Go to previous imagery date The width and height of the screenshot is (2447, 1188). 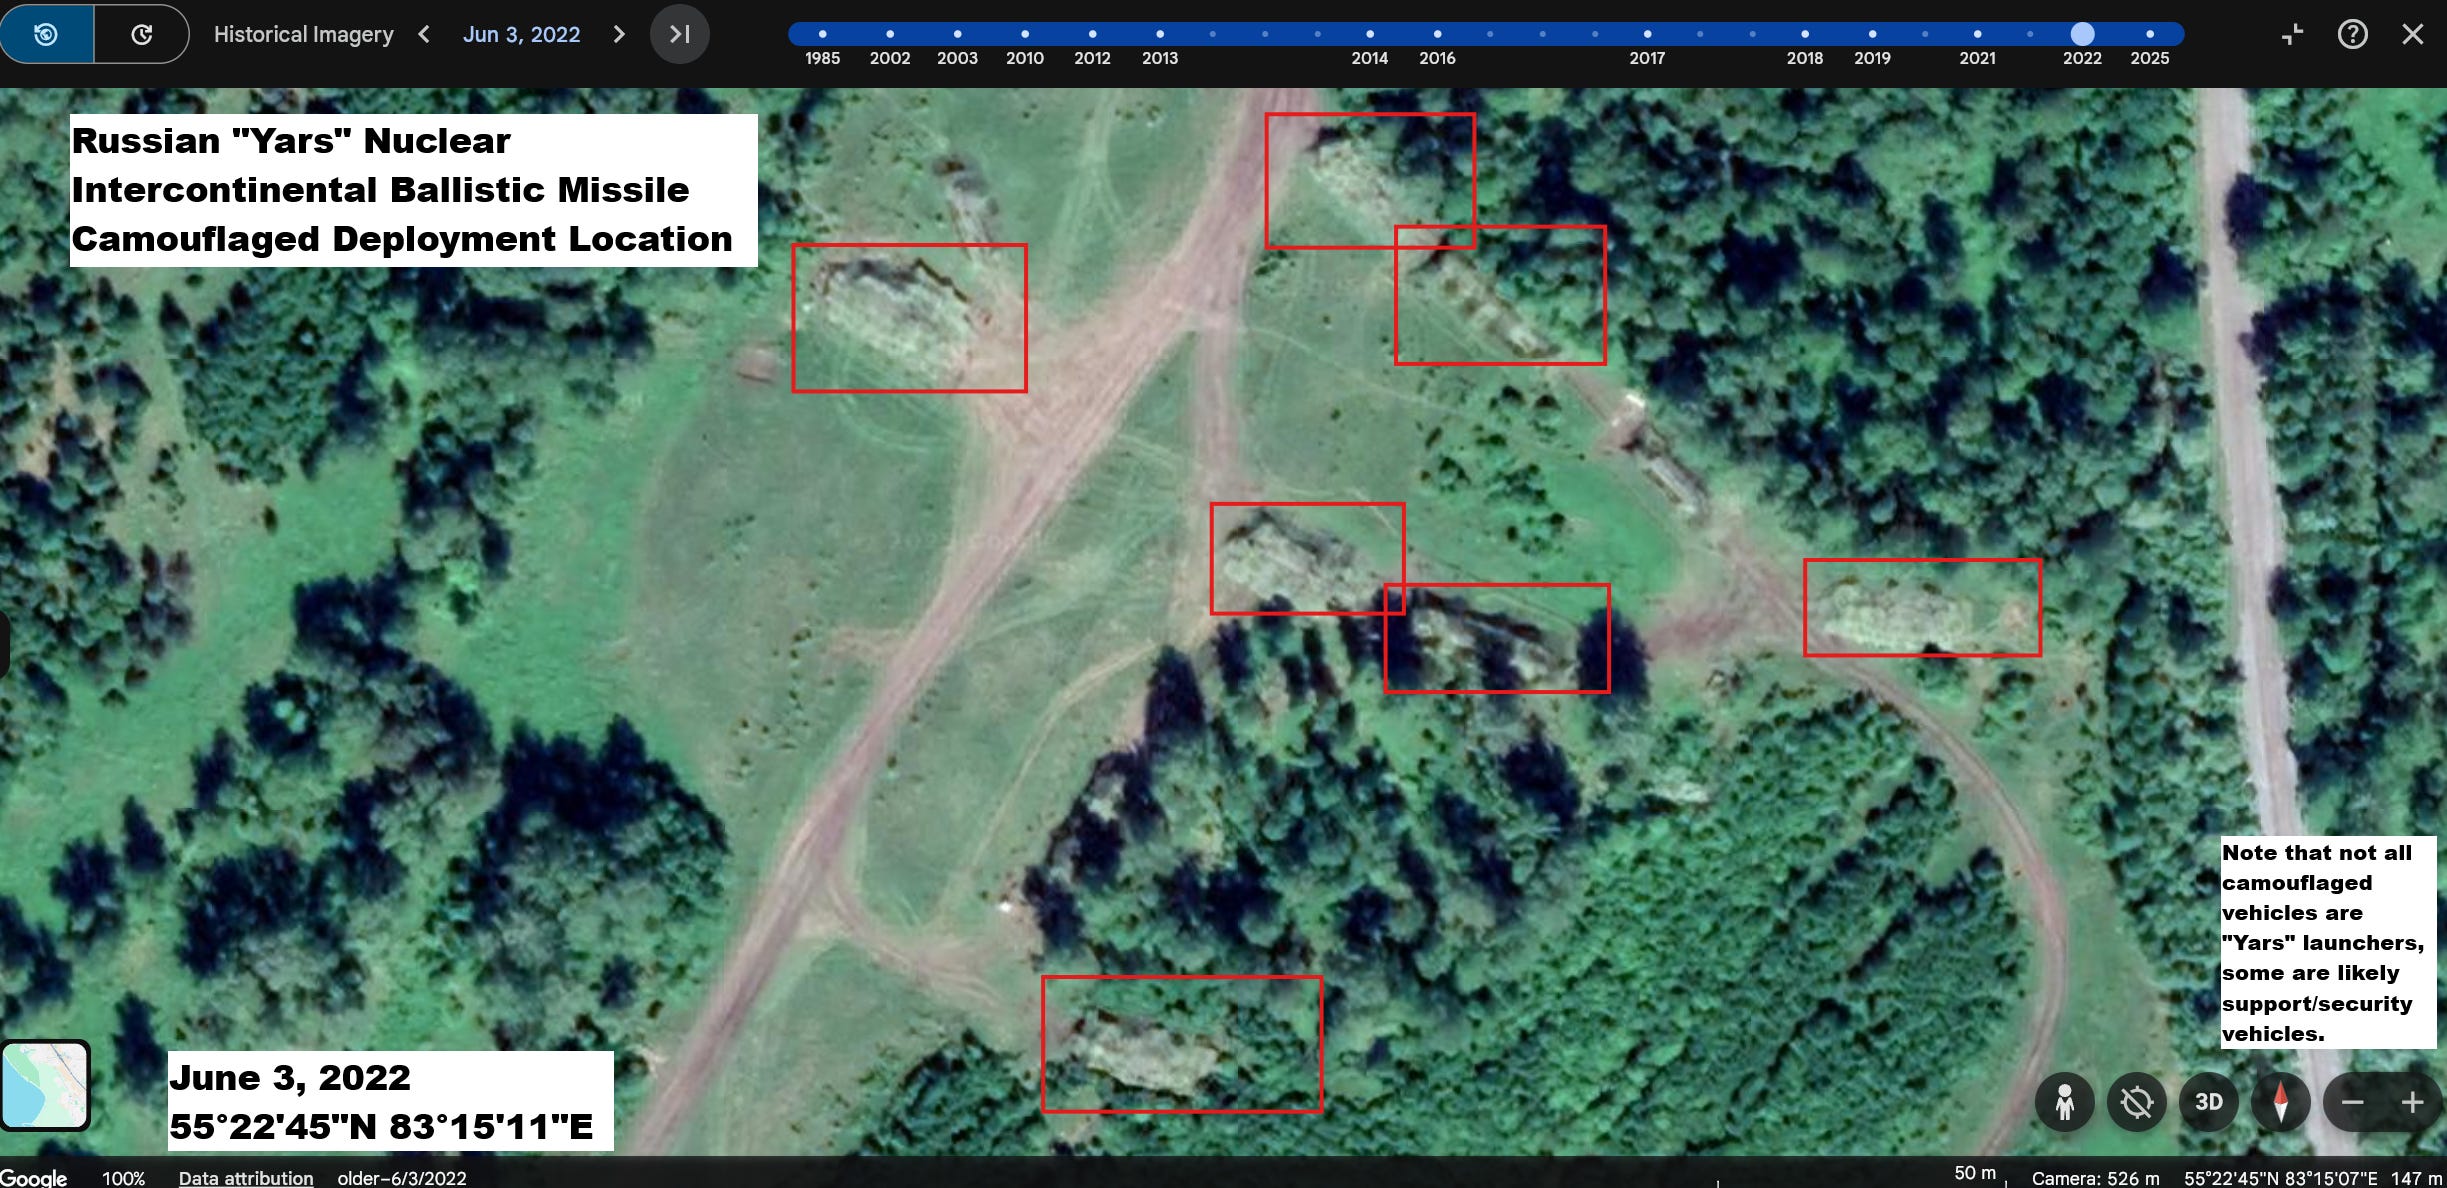(x=424, y=34)
